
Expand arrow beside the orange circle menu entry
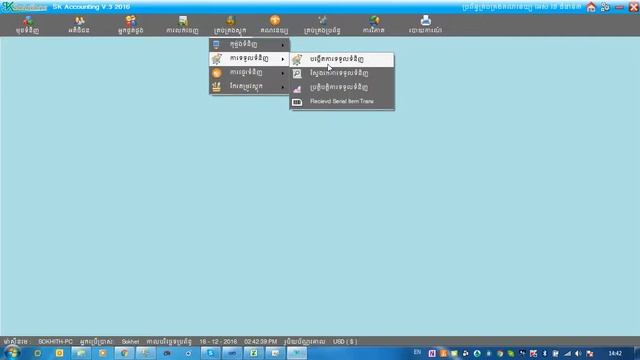pyautogui.click(x=283, y=73)
